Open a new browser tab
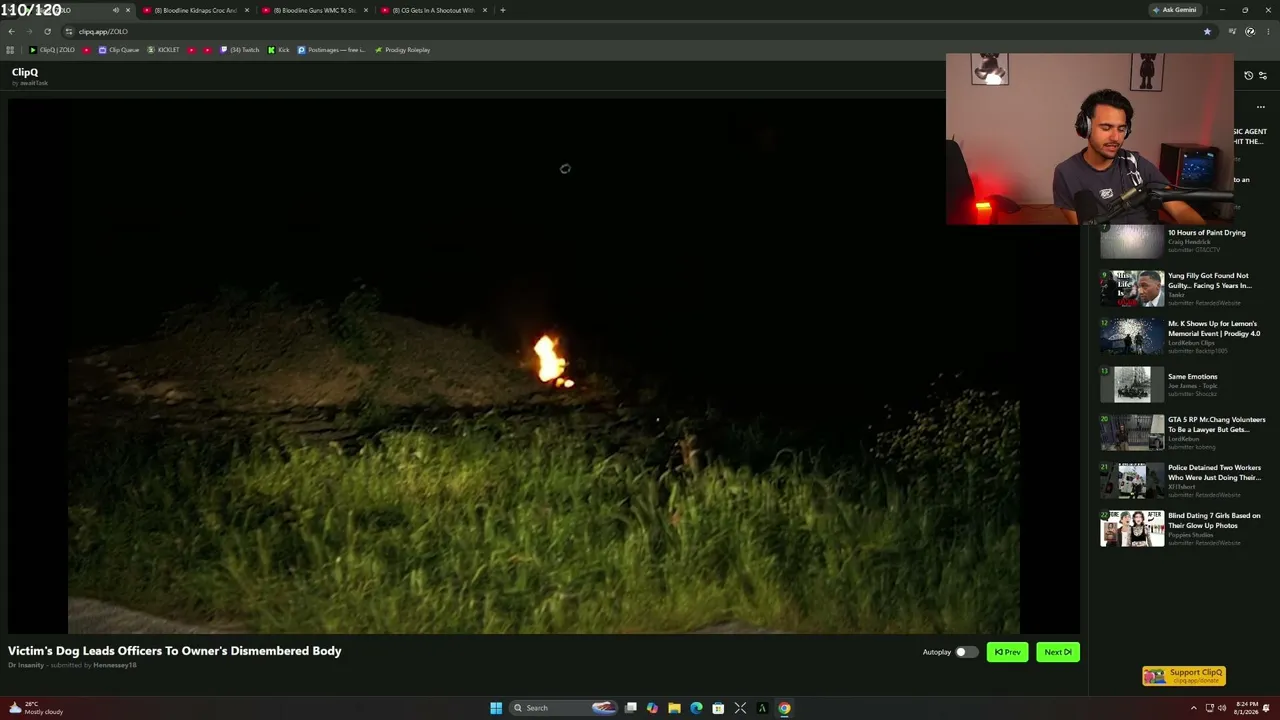Screen dimensions: 1280x720 [503, 10]
